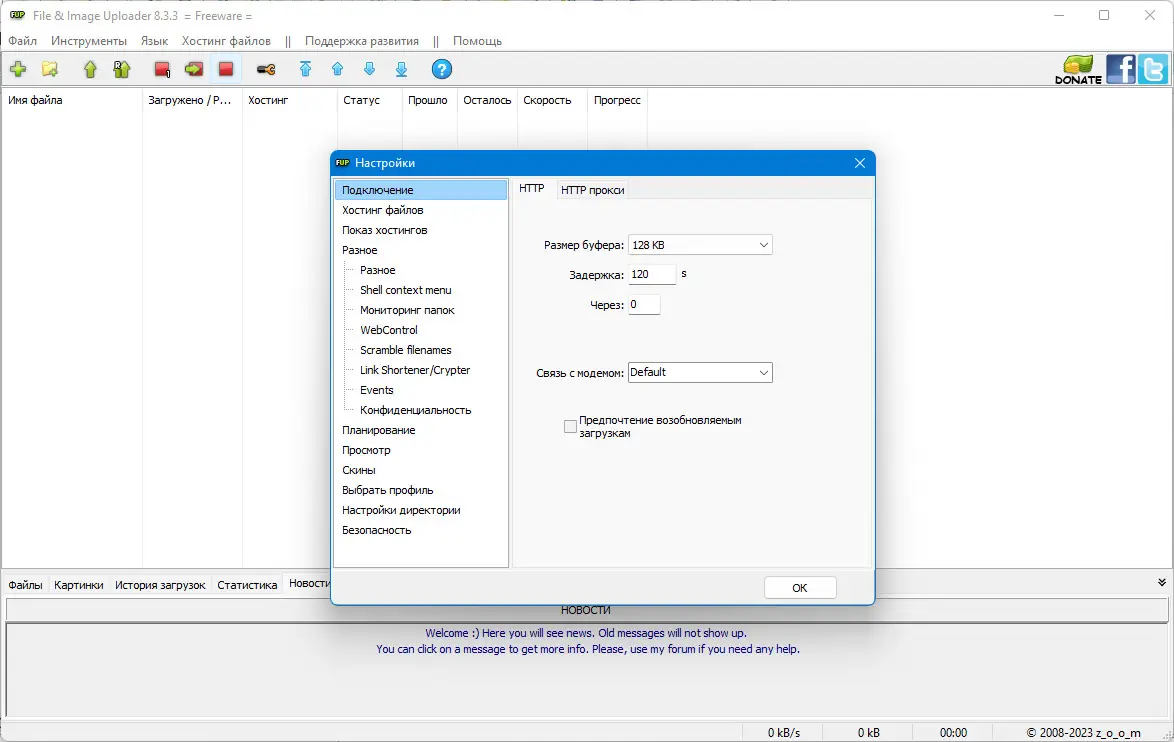Switch to the Картинки bottom tab

point(79,585)
